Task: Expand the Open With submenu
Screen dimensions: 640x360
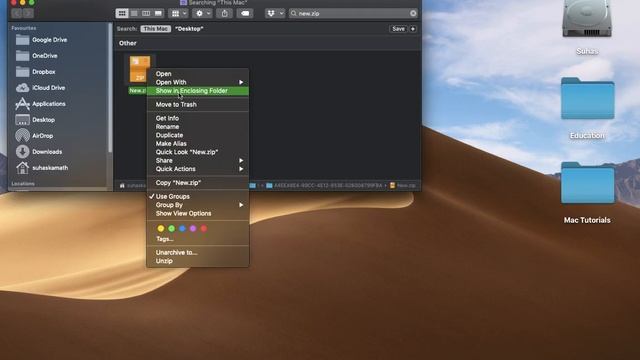Action: pos(198,82)
